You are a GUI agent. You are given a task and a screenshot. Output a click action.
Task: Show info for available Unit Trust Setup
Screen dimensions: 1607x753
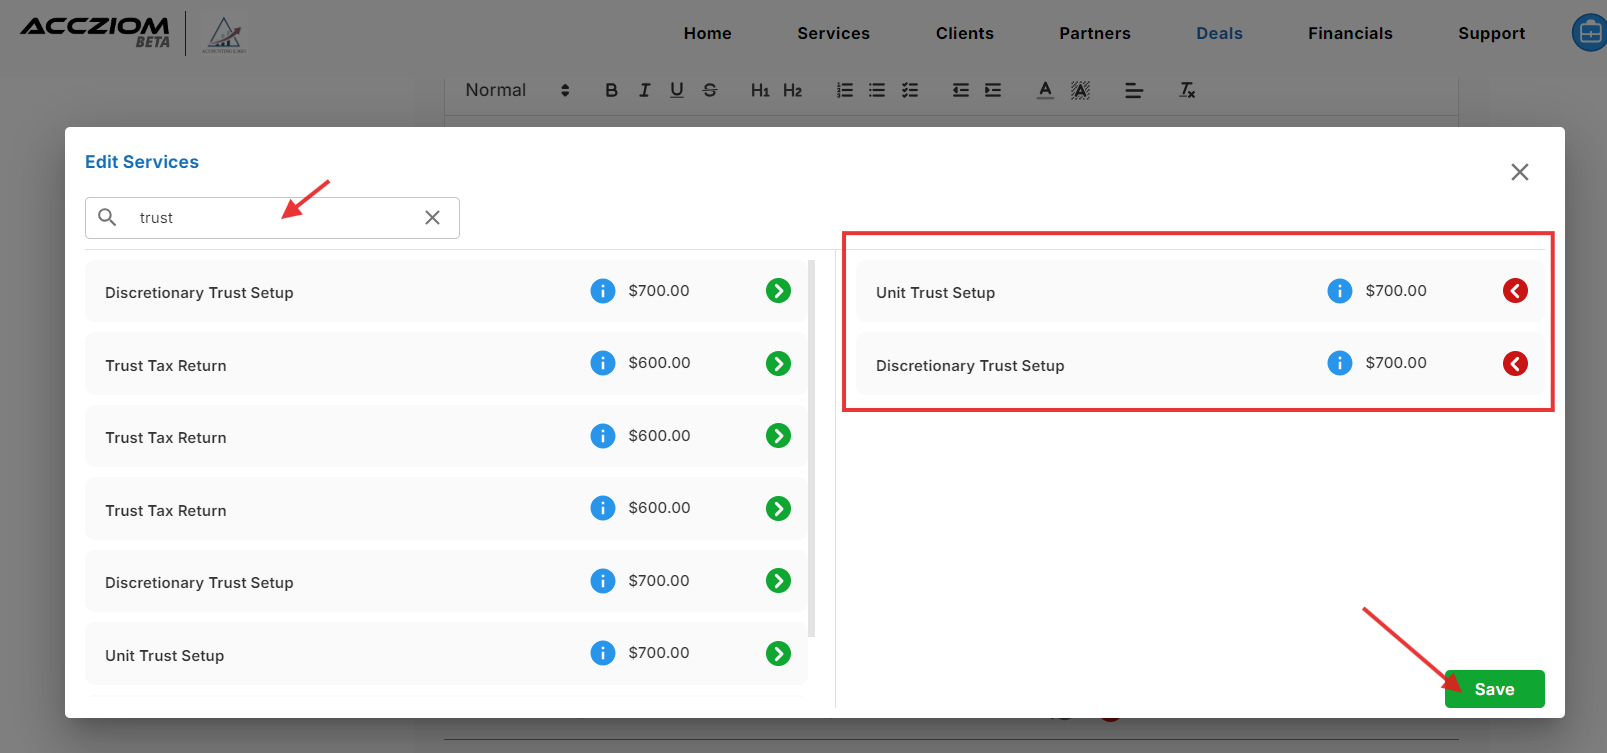[x=602, y=653]
